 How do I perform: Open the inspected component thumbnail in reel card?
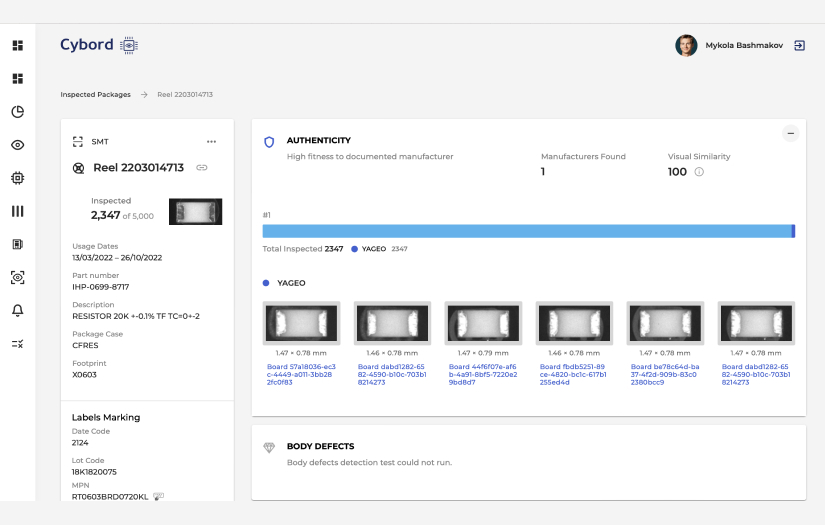click(195, 211)
